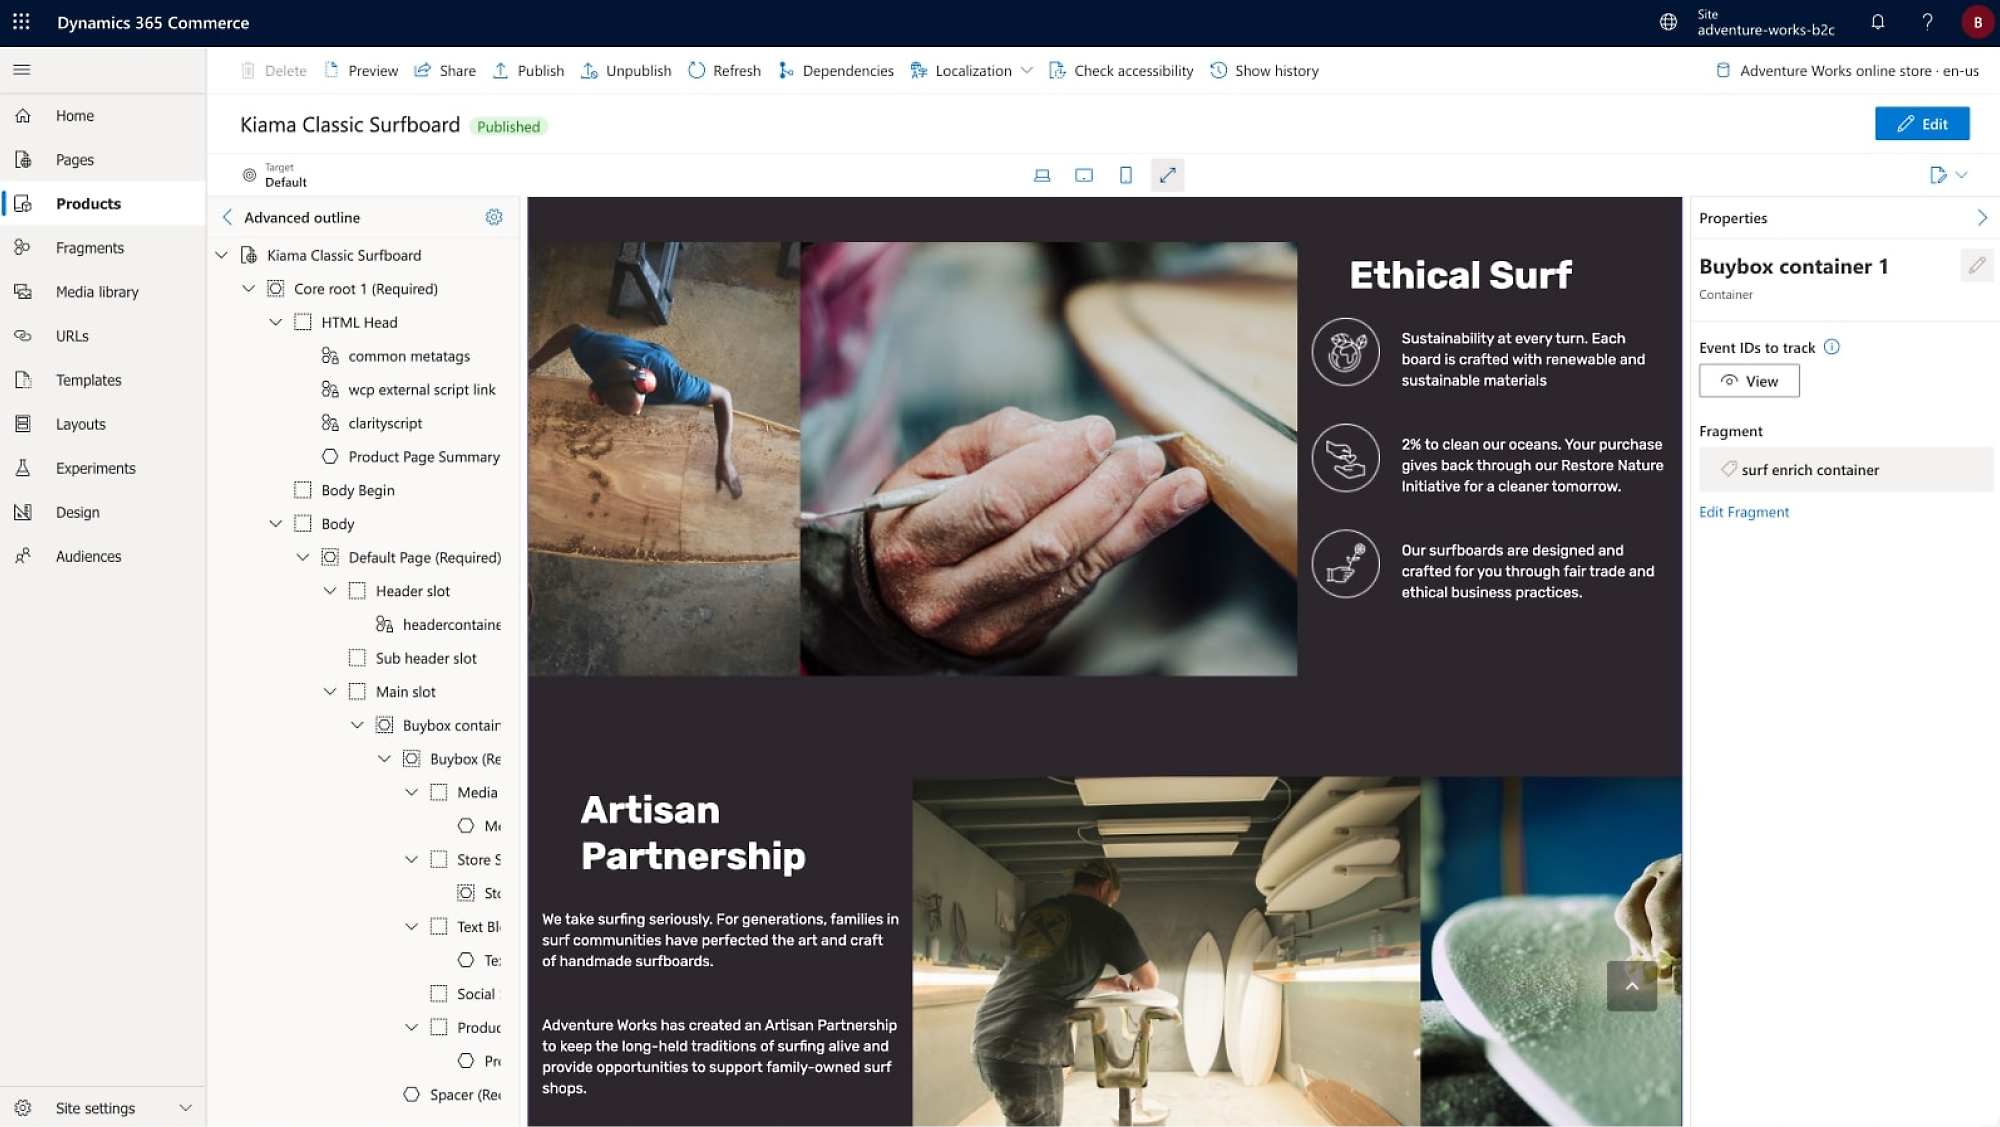Toggle the HTML Head checkbox node
The image size is (2000, 1127).
[x=302, y=322]
